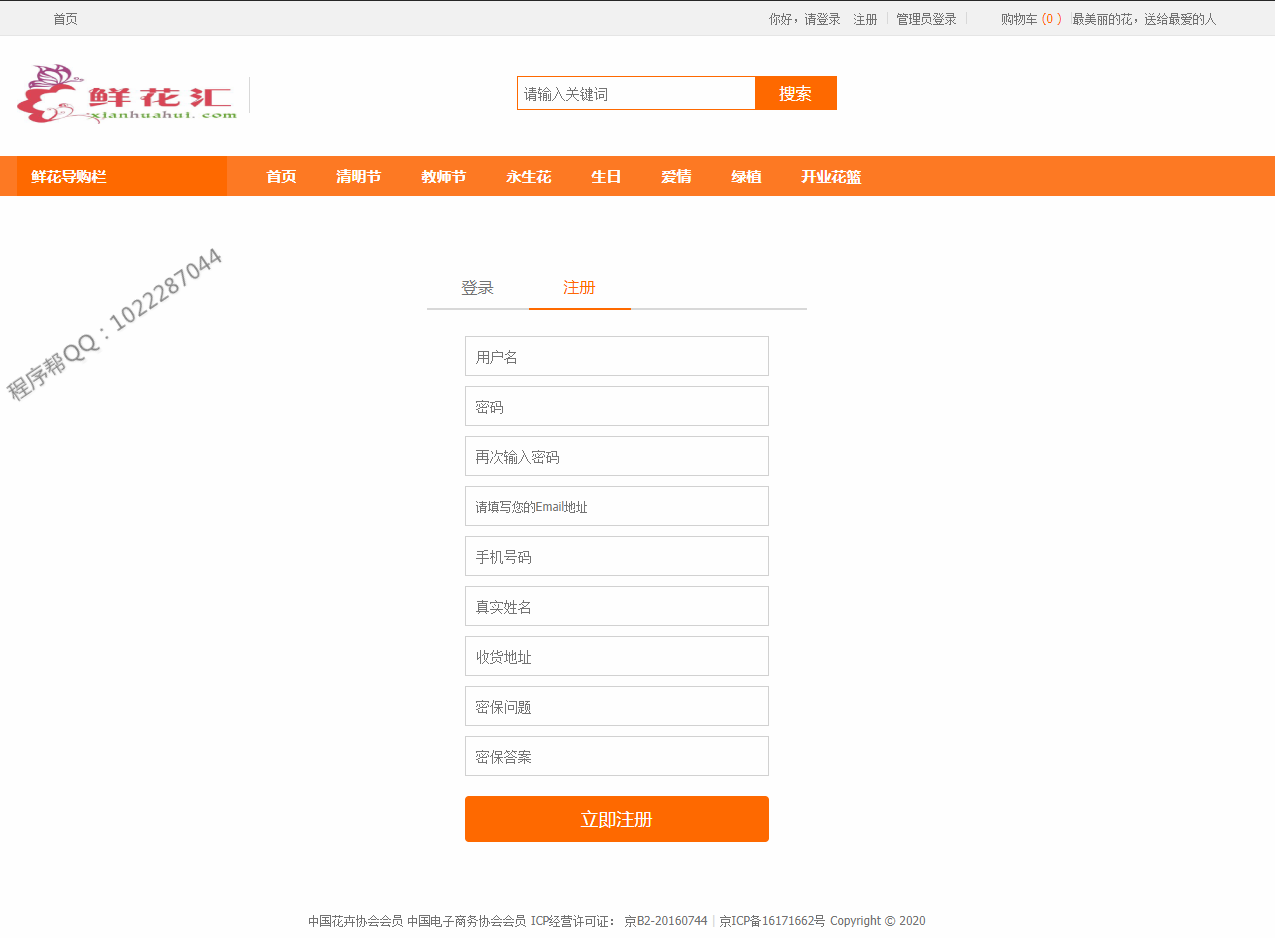Click the 用户名 input field
The width and height of the screenshot is (1275, 938).
click(617, 356)
